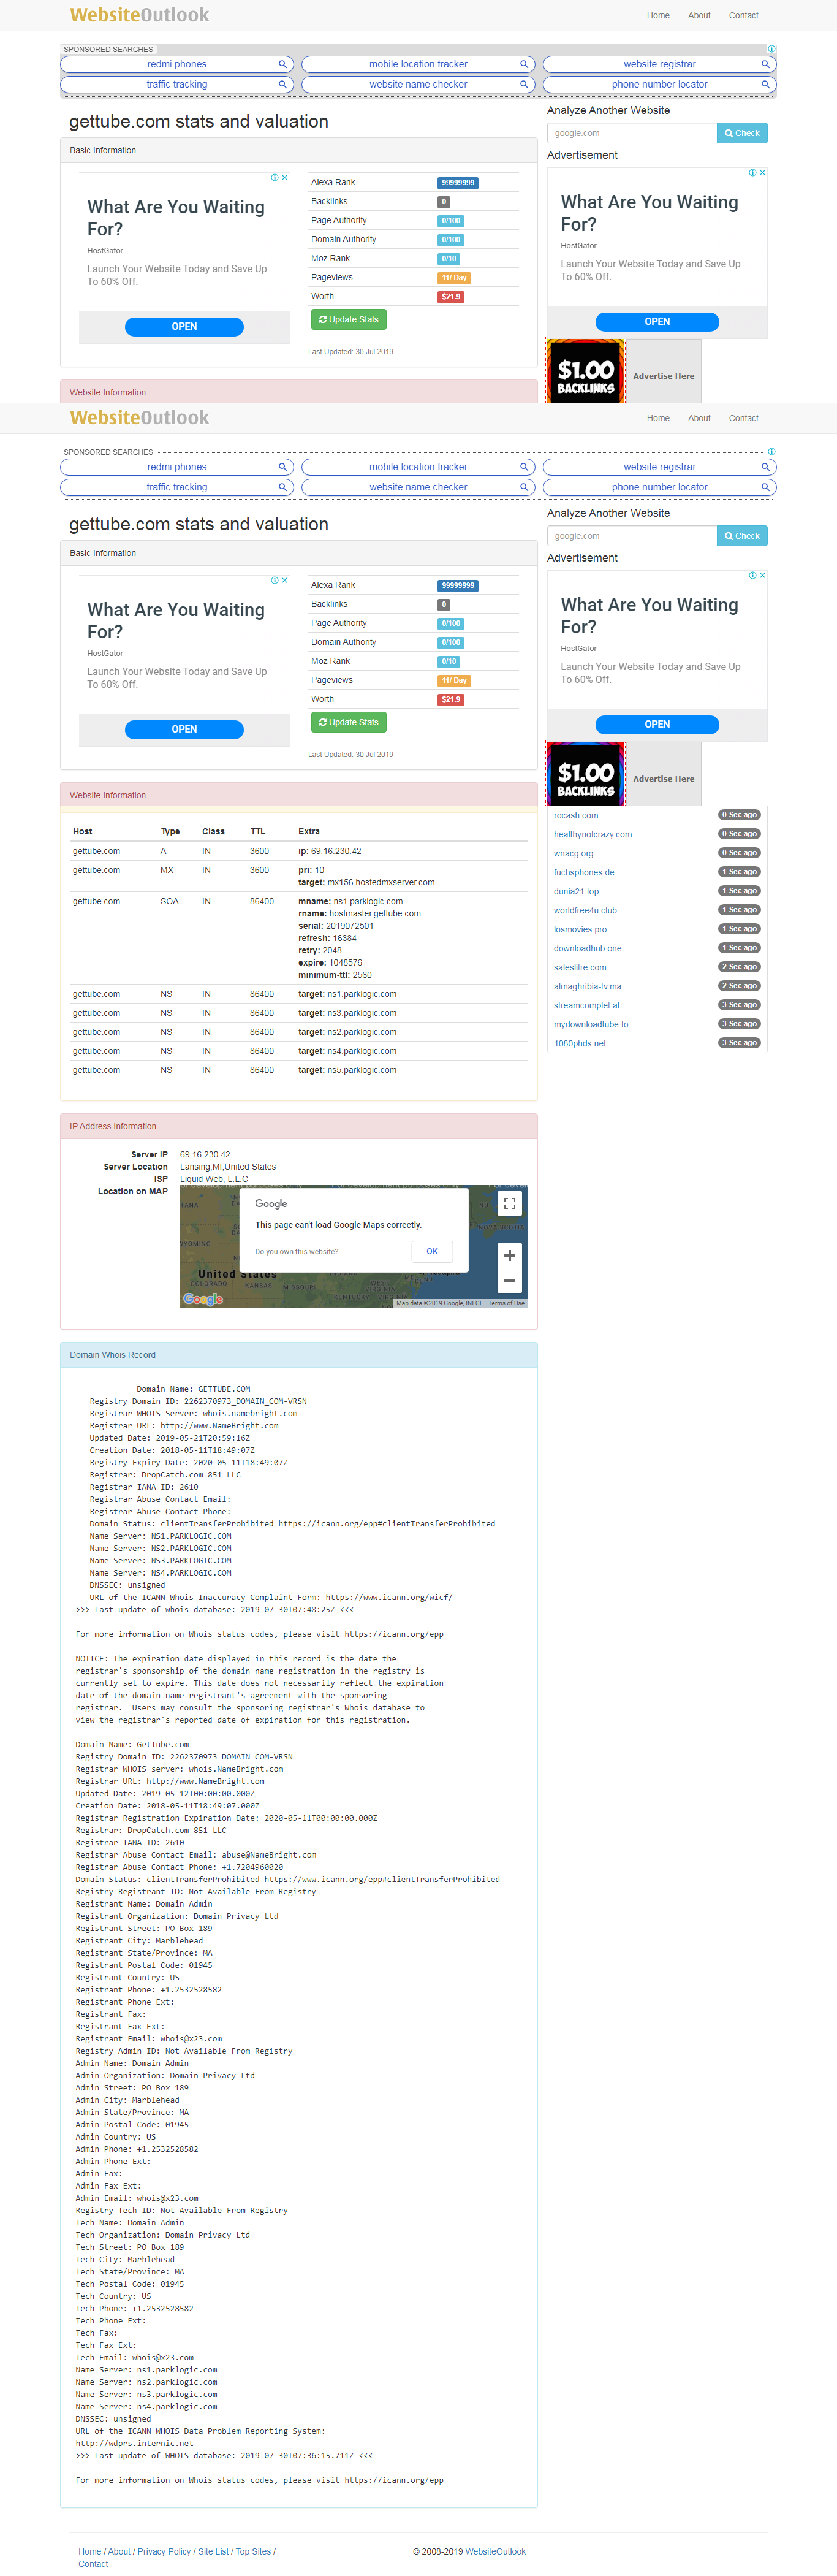Open the almaghribia-tv.ma link
This screenshot has height=2576, width=837.
point(587,986)
